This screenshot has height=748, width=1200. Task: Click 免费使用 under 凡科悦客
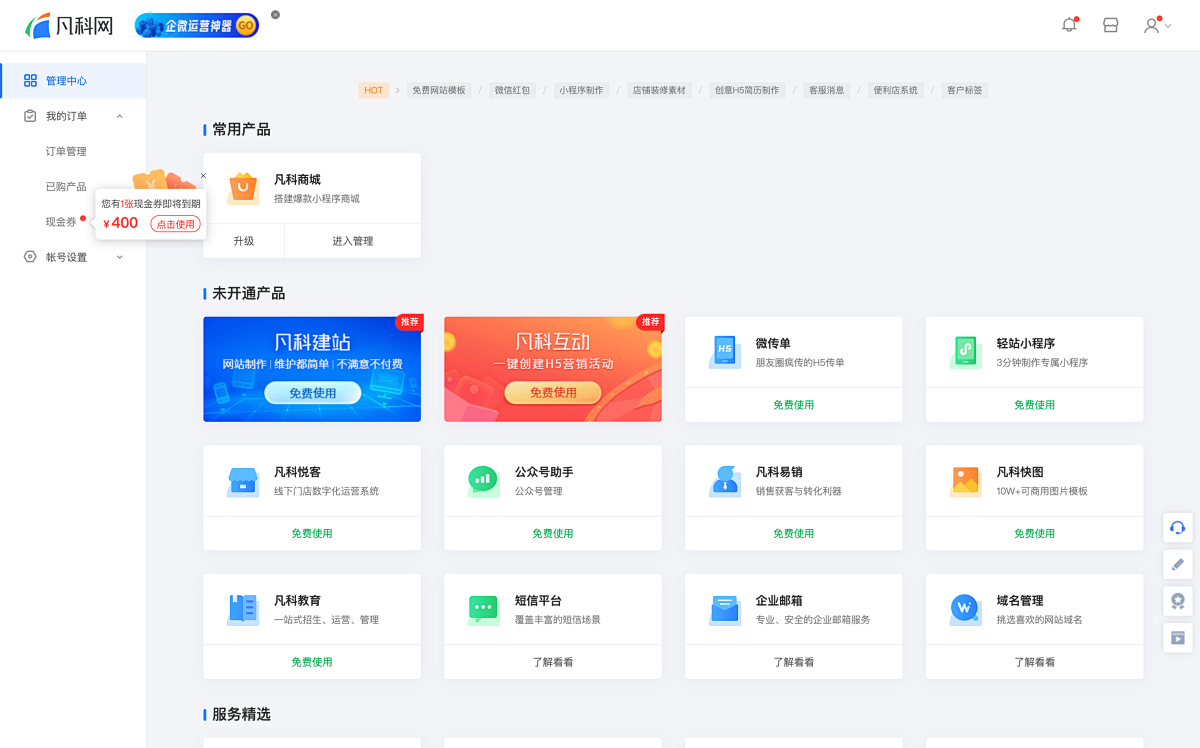pyautogui.click(x=312, y=533)
